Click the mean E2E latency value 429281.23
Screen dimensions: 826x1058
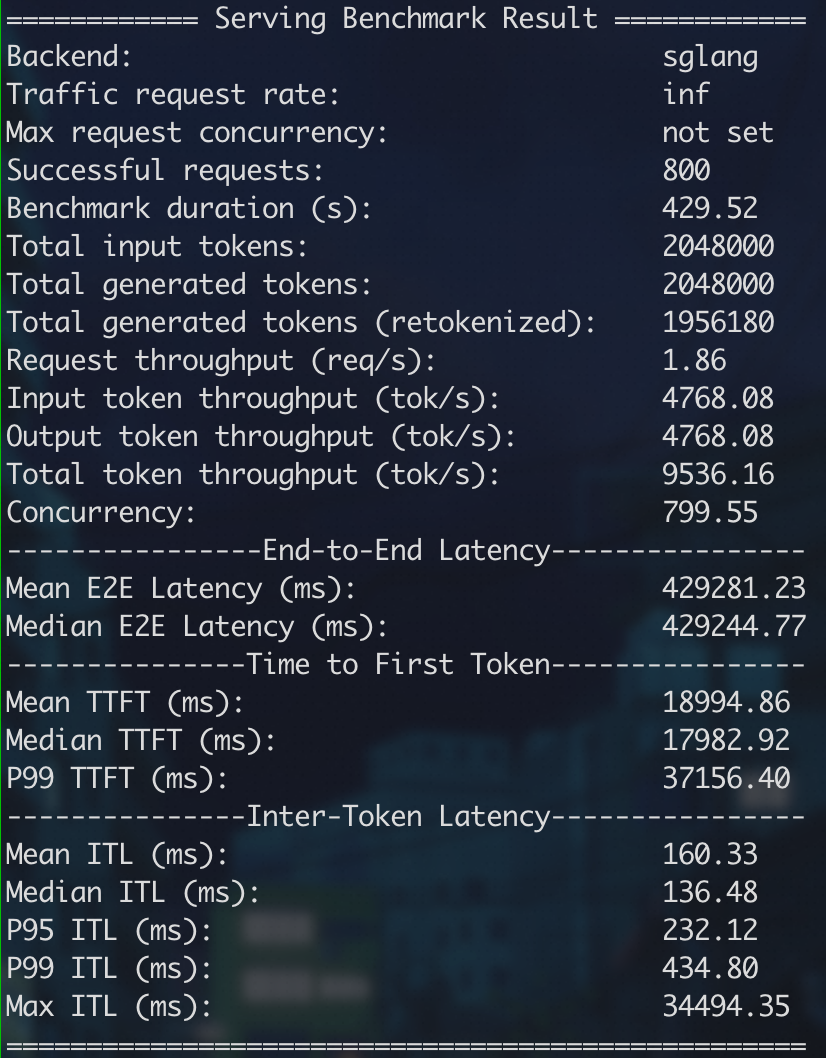pyautogui.click(x=734, y=589)
